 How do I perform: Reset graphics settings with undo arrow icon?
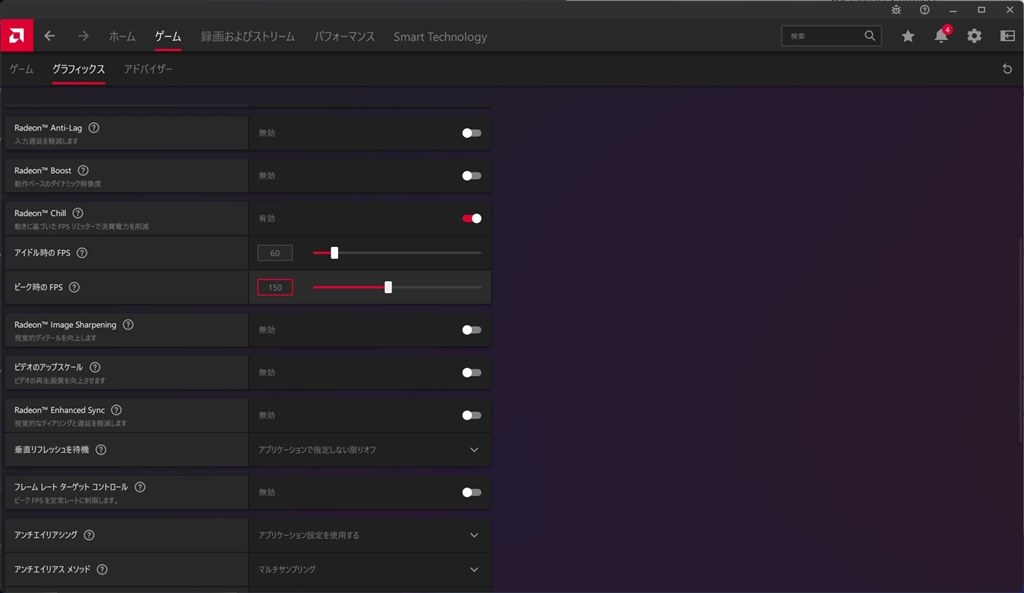pos(1007,69)
